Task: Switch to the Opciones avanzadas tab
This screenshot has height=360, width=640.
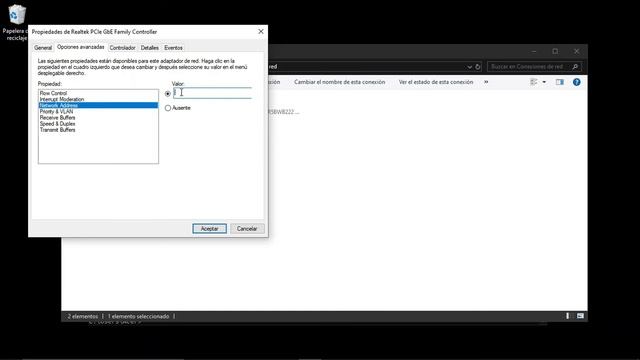Action: click(80, 47)
